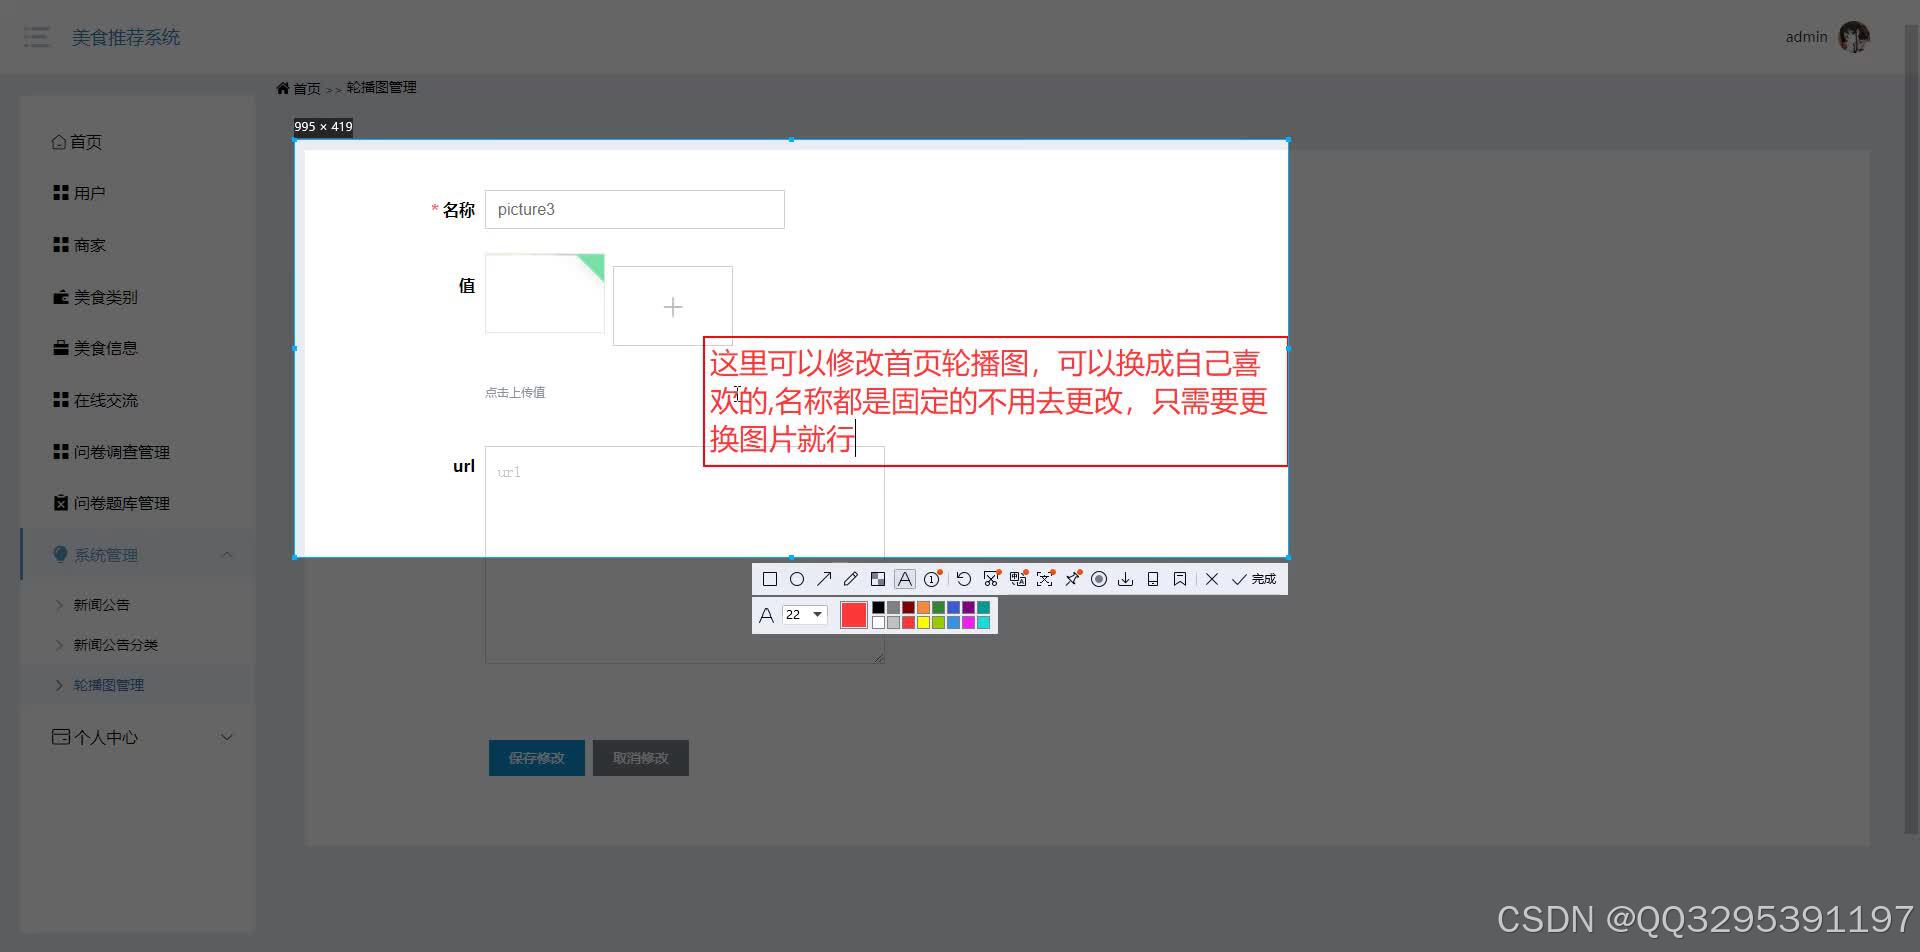Select the arrow drawing tool

824,579
